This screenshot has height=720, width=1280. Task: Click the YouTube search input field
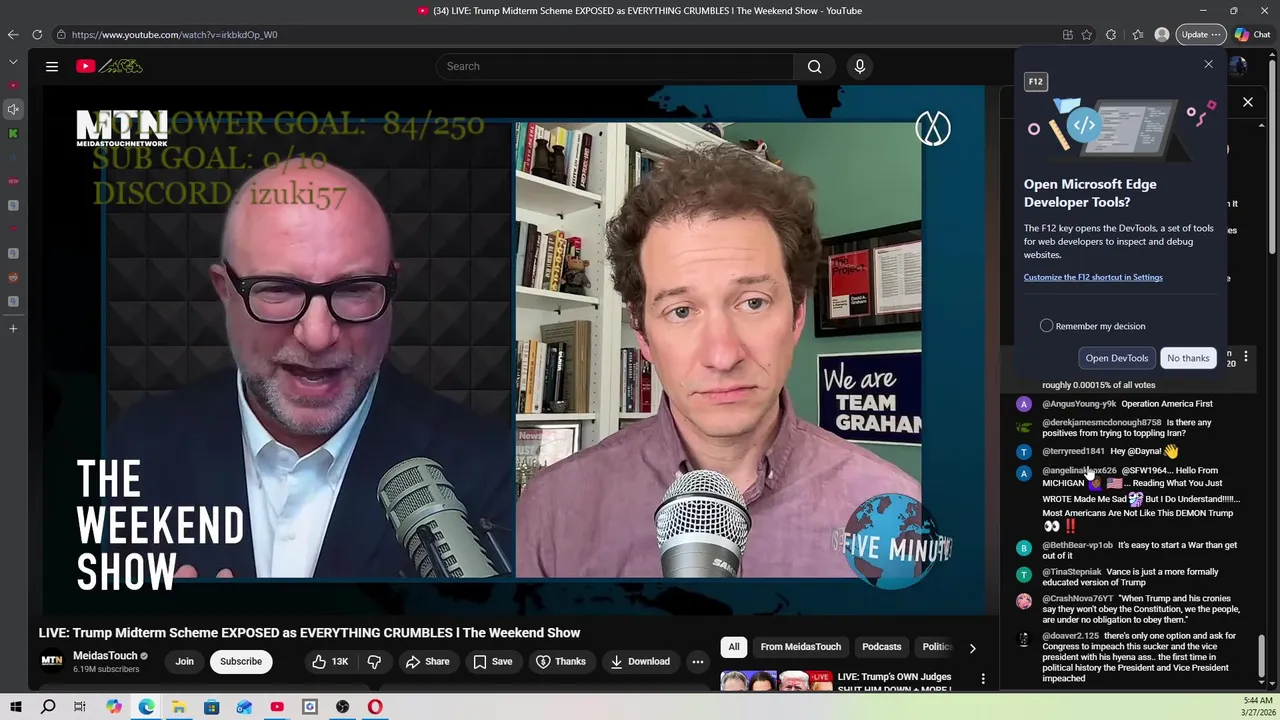coord(615,66)
